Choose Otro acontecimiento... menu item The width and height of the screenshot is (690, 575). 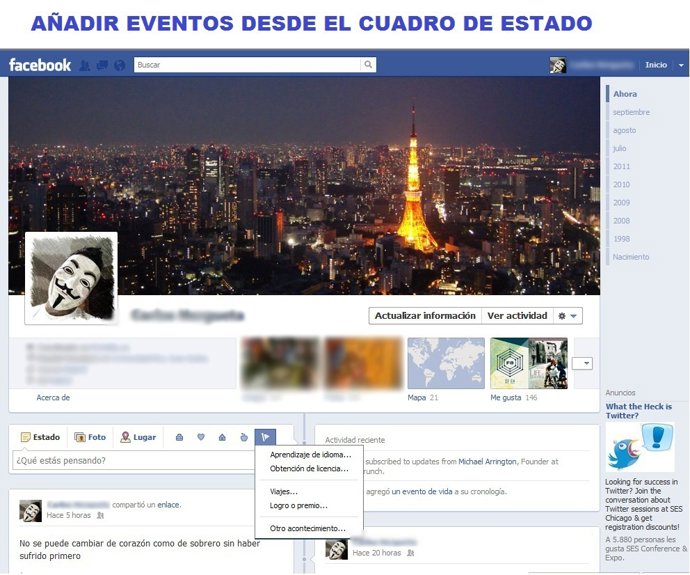pos(308,528)
